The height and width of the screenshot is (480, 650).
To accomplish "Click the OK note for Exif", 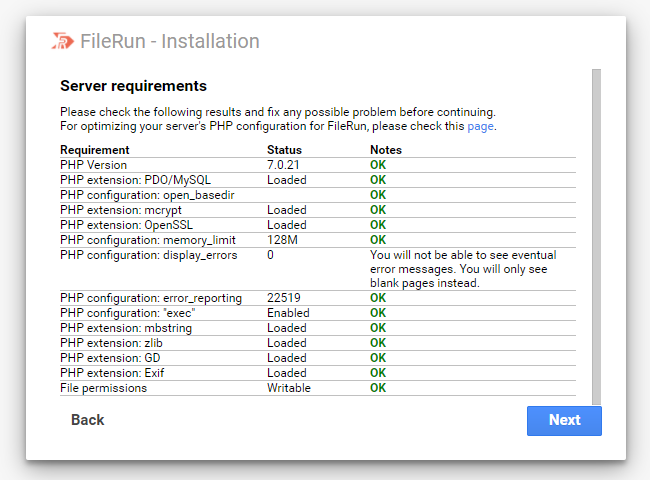I will (x=378, y=373).
